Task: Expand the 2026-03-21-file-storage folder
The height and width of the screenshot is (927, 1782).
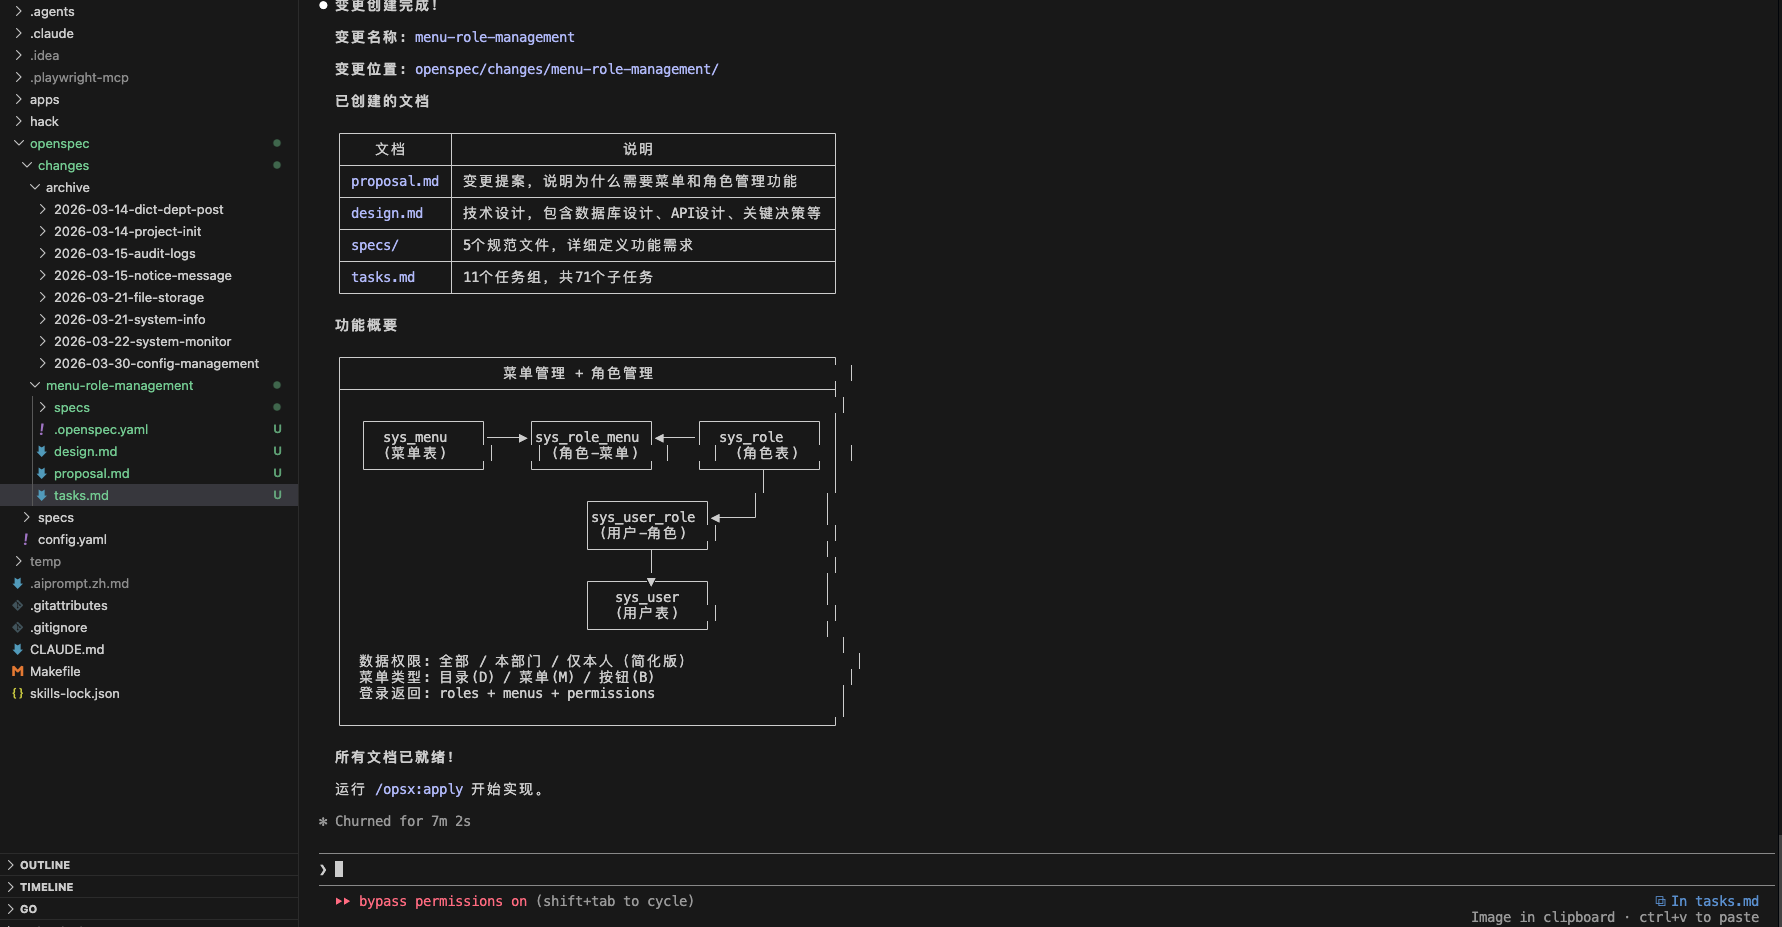Action: (41, 297)
